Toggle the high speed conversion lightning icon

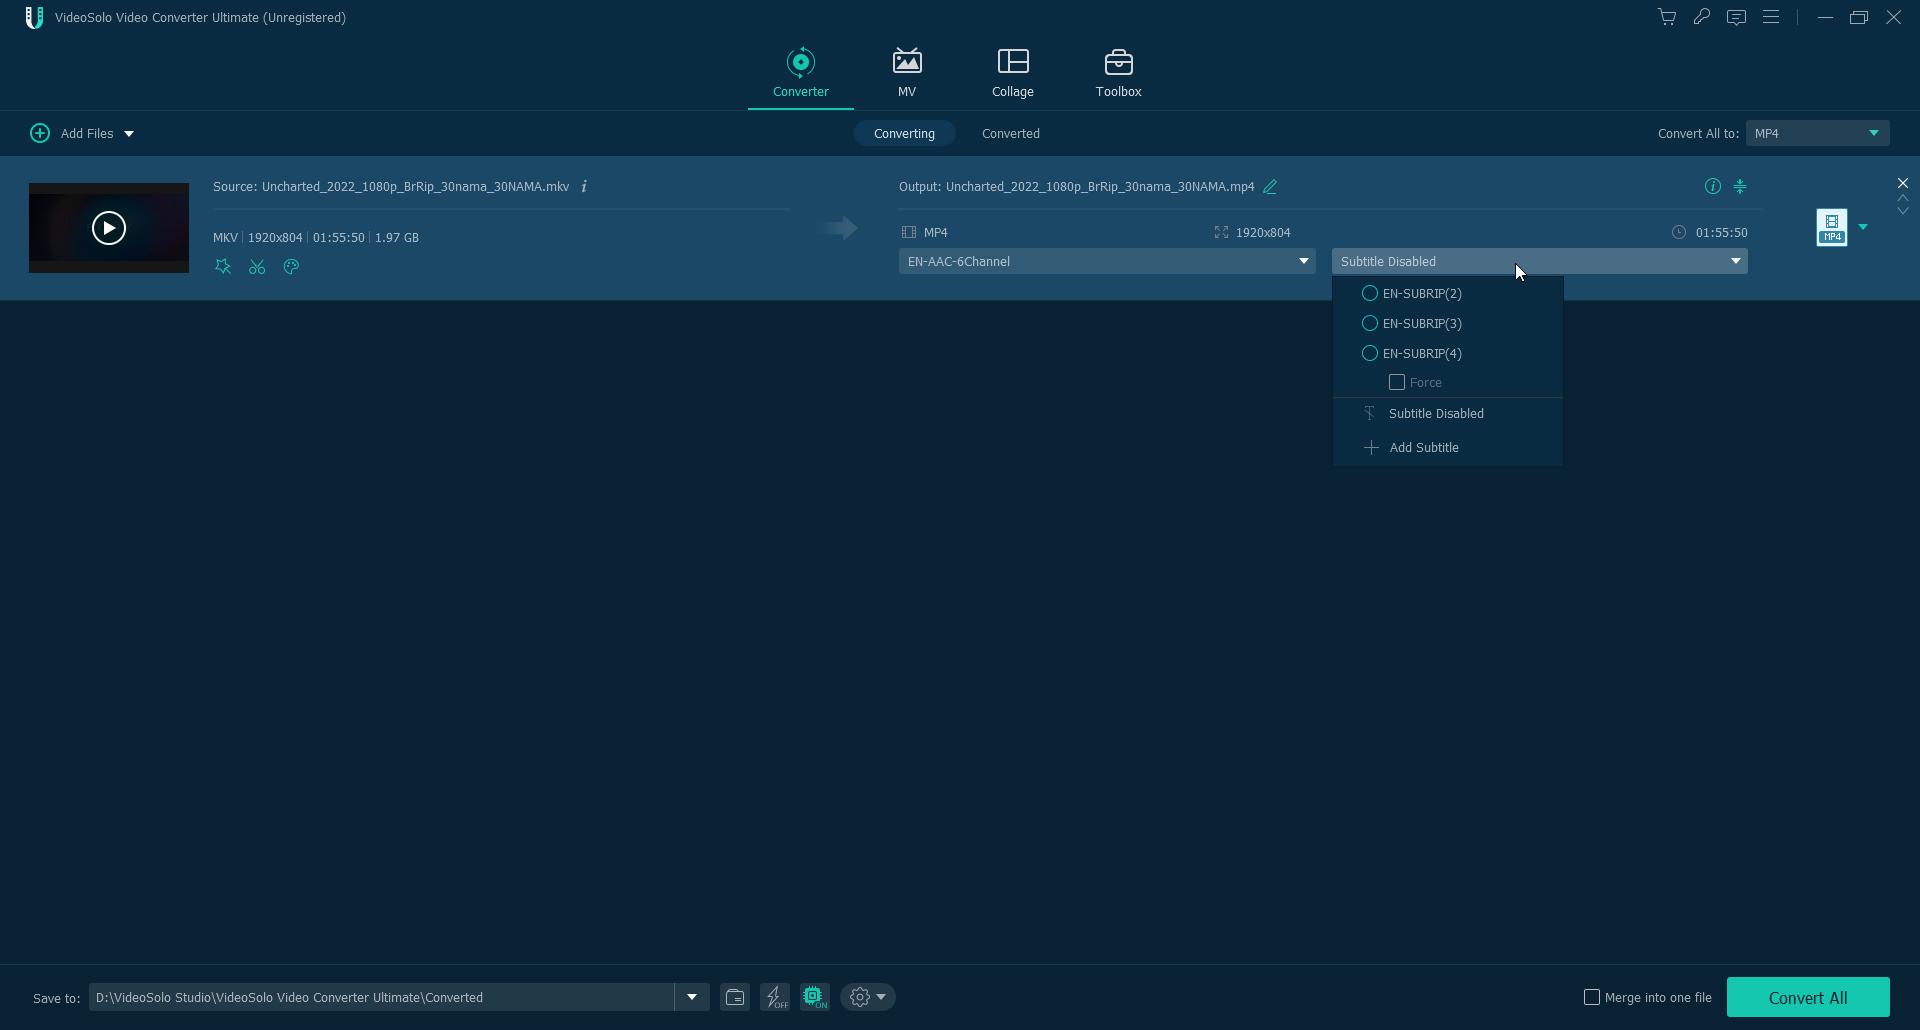[x=775, y=997]
